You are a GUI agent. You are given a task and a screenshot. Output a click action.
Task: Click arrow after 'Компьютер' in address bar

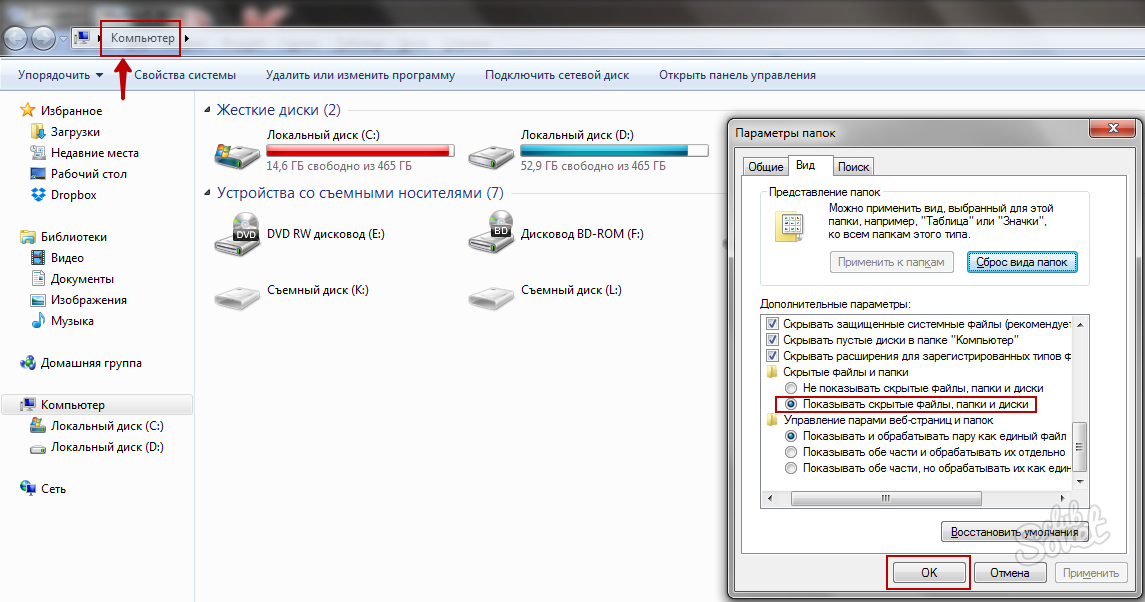pyautogui.click(x=187, y=38)
